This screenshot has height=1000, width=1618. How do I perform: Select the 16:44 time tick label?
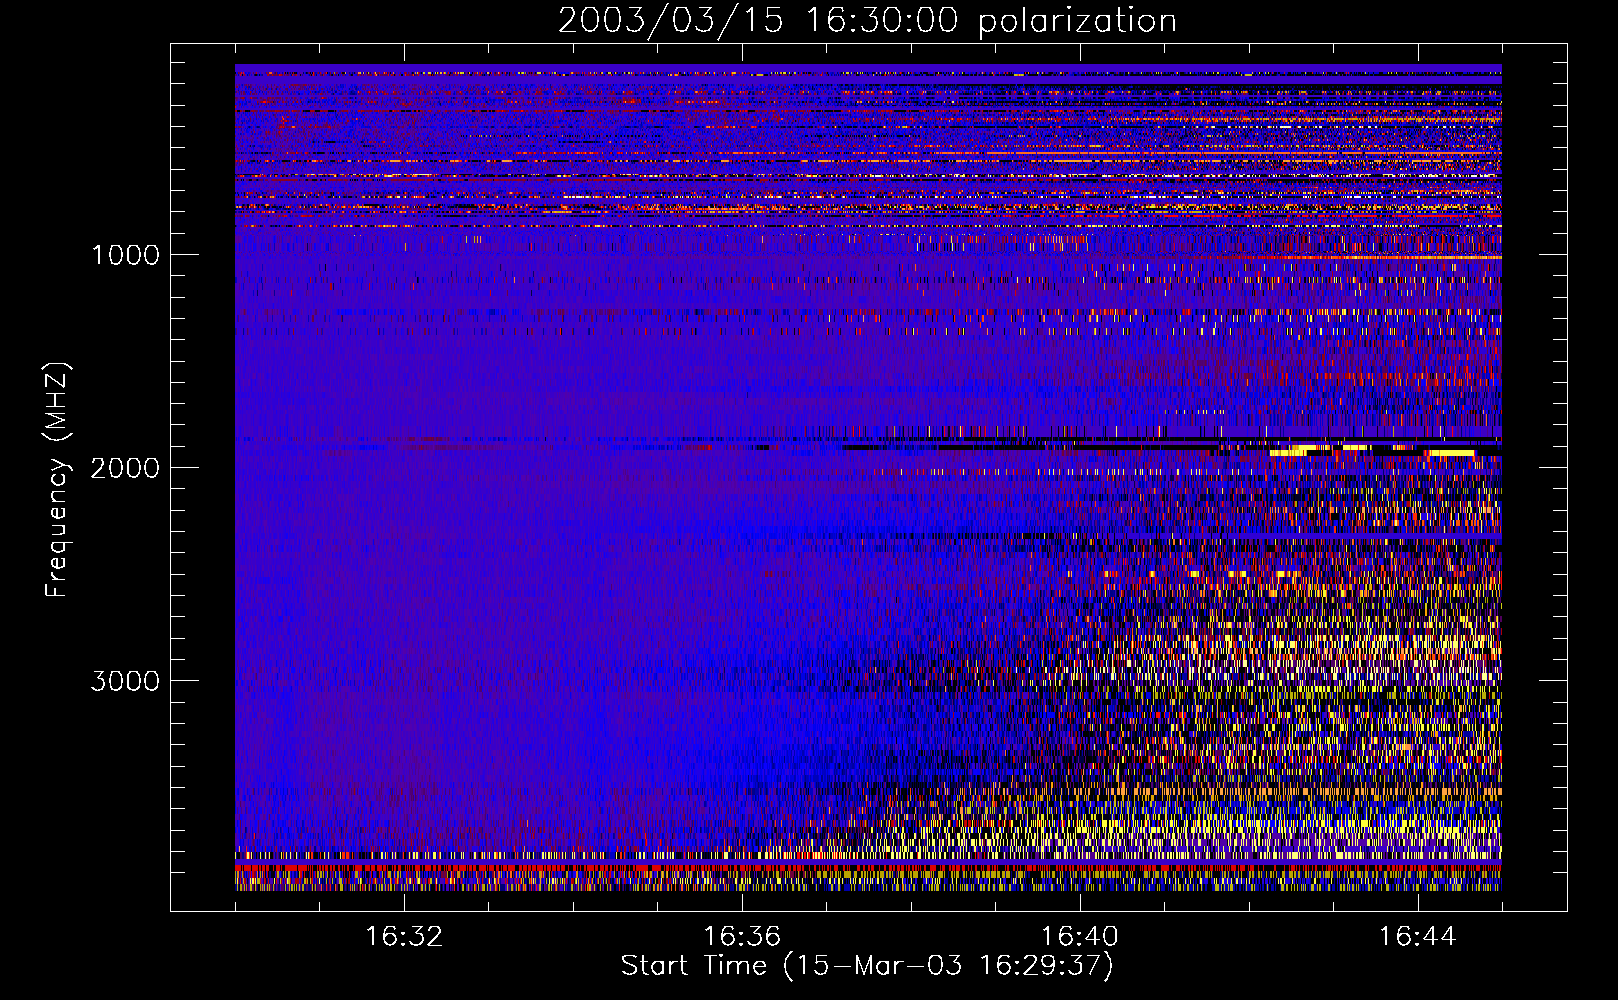pos(1417,937)
